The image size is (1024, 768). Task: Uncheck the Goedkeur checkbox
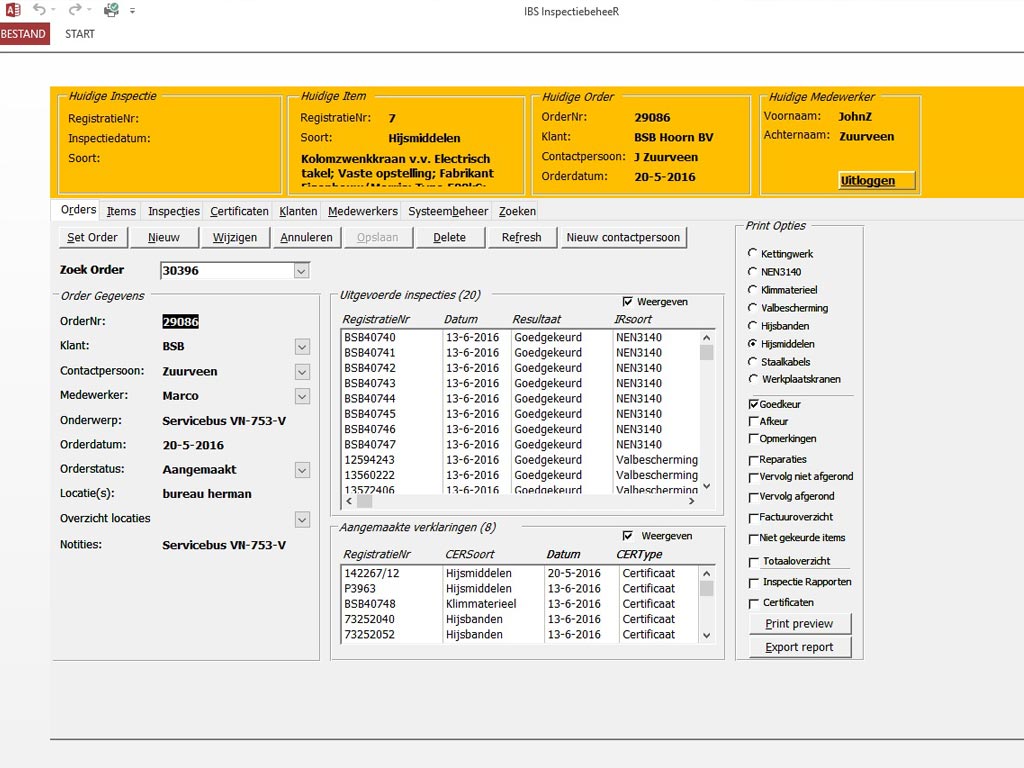click(x=754, y=404)
